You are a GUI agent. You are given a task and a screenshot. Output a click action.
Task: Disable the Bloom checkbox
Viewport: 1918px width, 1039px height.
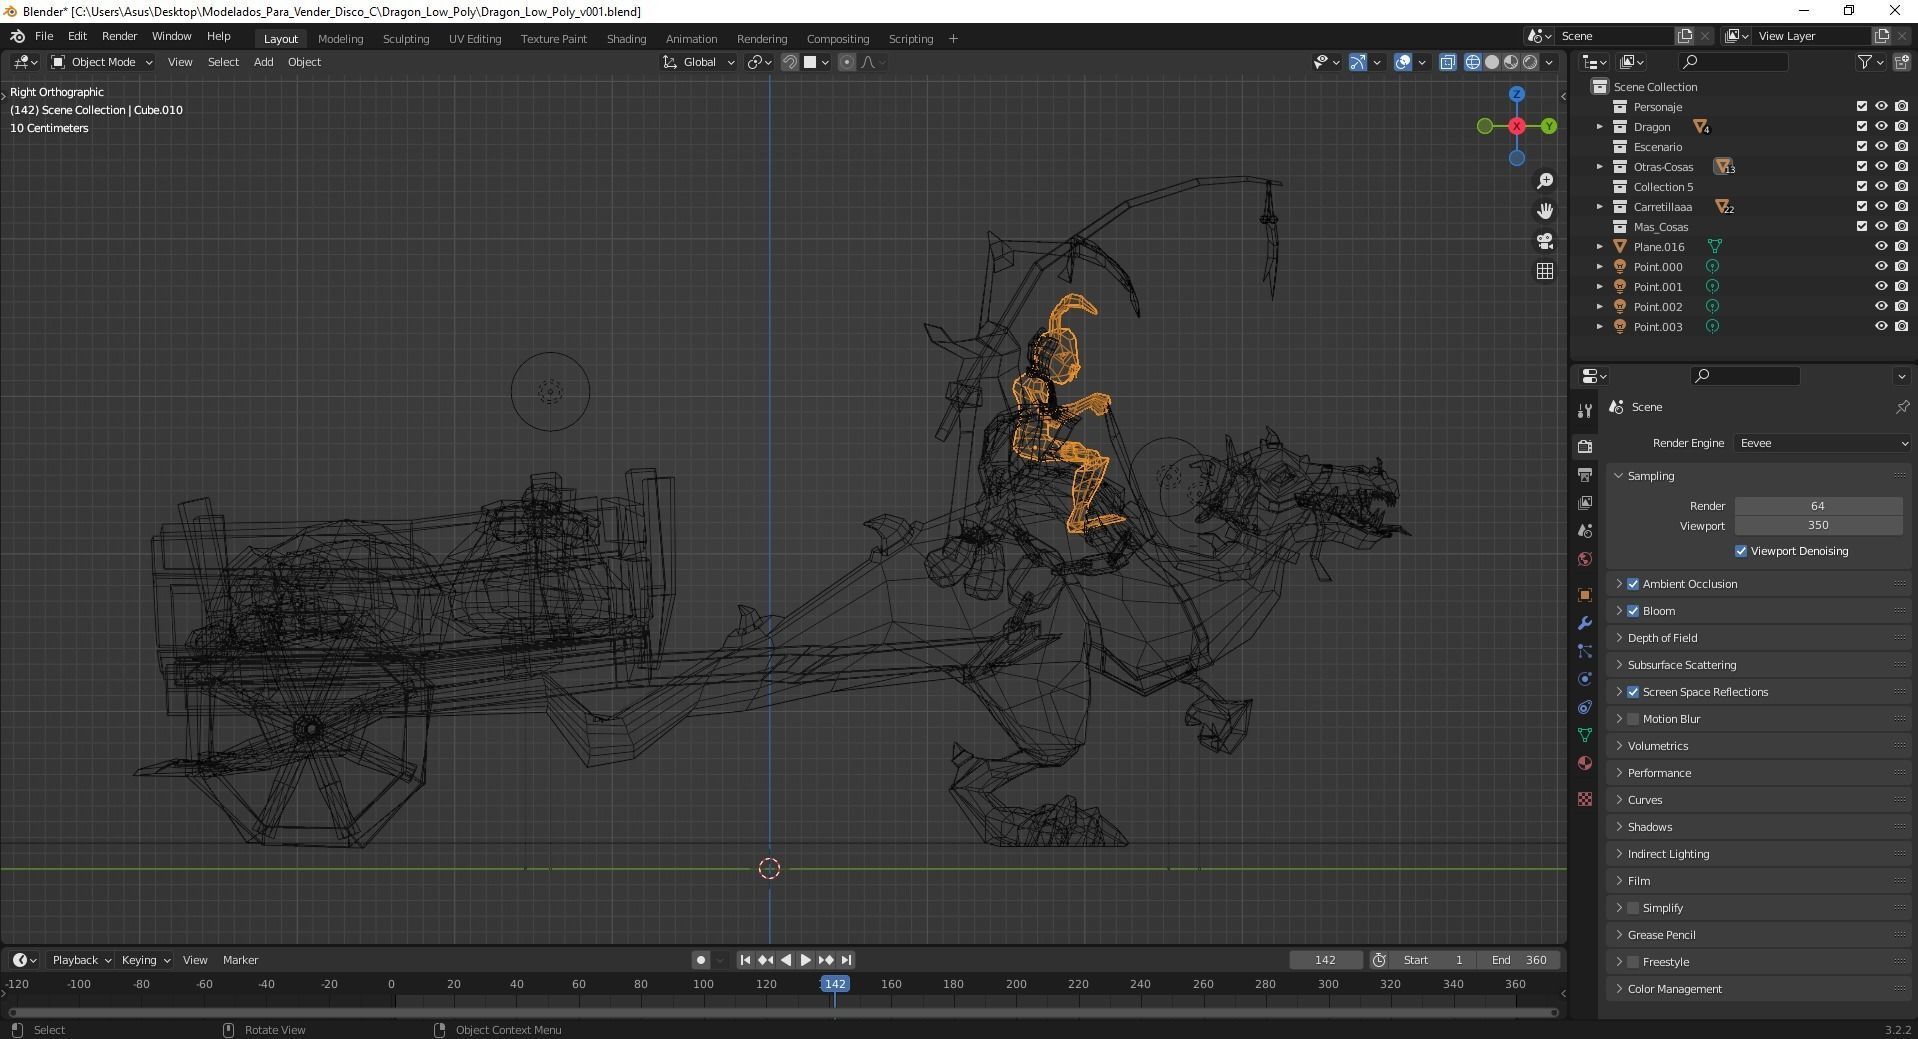pos(1633,611)
